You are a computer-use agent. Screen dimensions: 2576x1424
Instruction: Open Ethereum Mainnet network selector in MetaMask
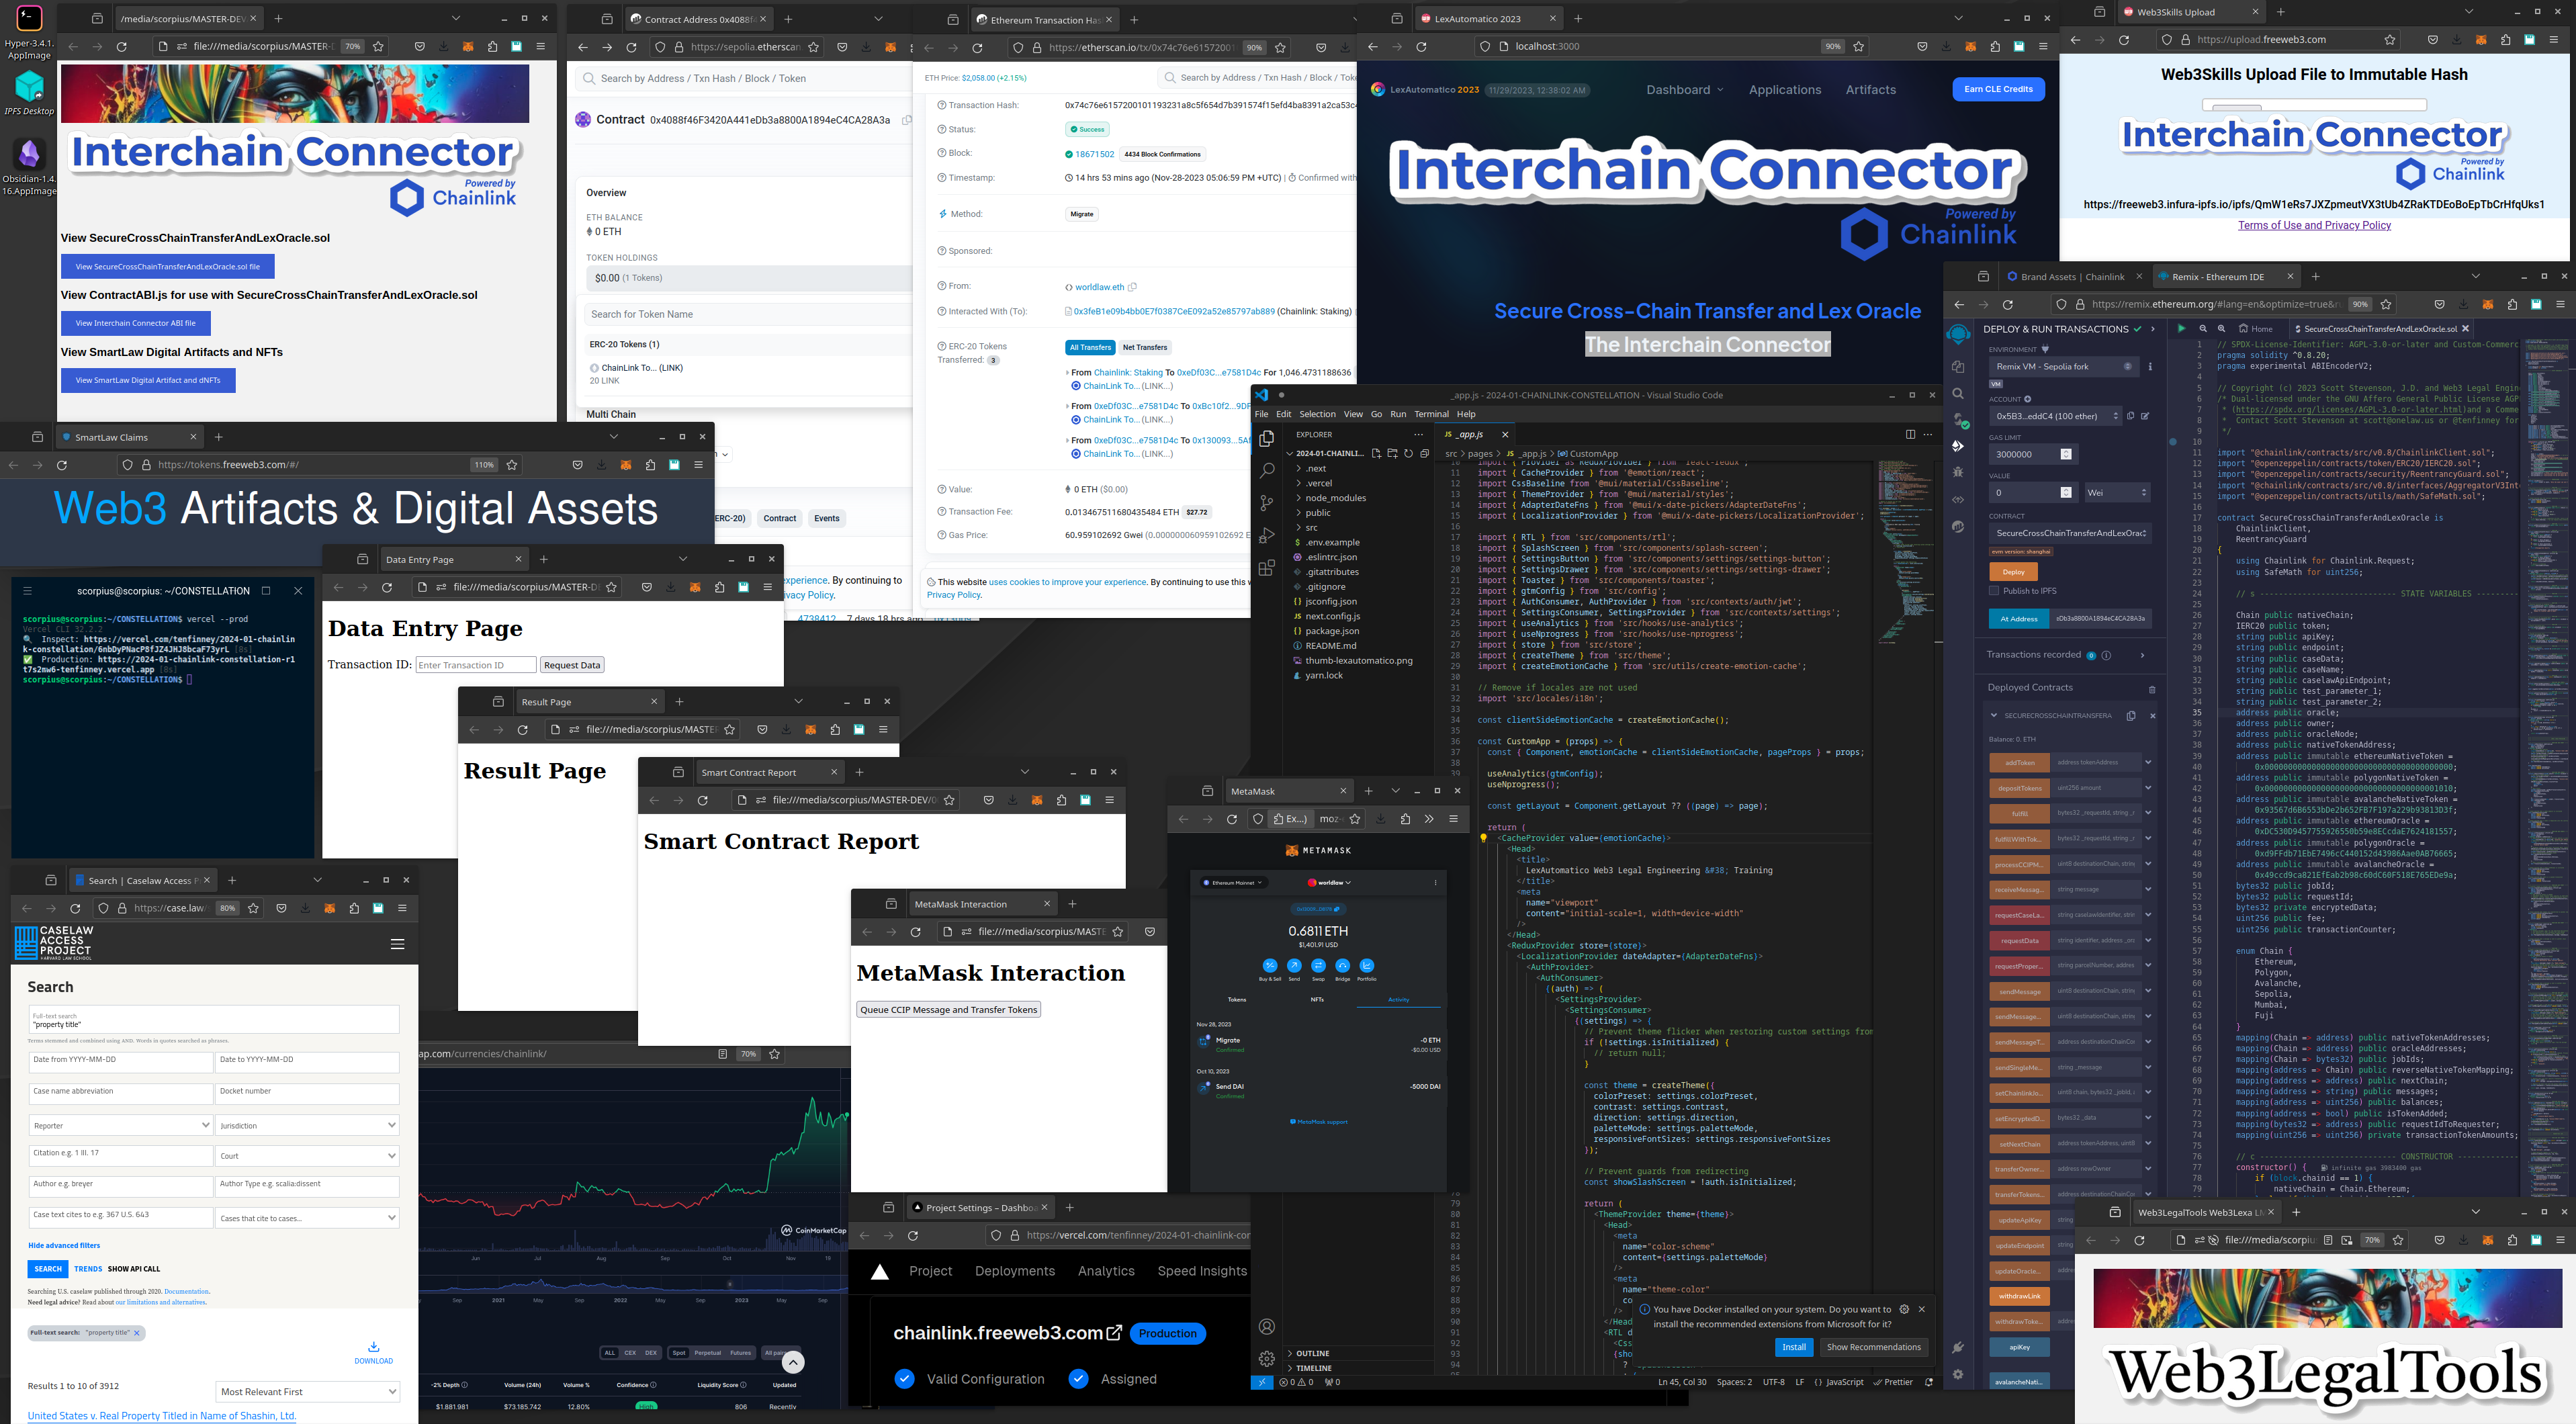[1234, 883]
